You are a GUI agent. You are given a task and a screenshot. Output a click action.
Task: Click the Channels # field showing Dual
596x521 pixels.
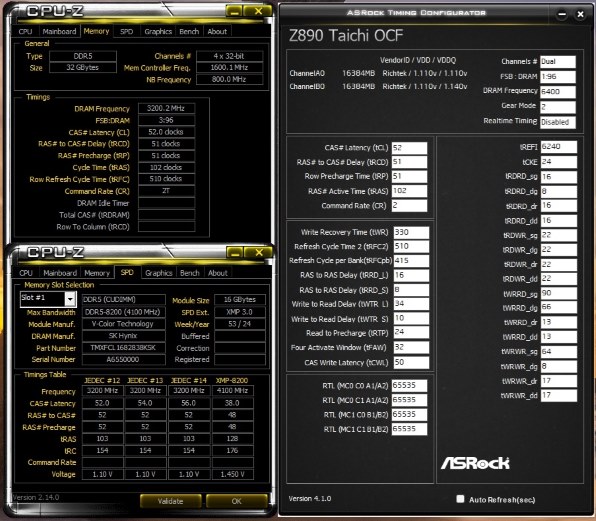coord(558,62)
